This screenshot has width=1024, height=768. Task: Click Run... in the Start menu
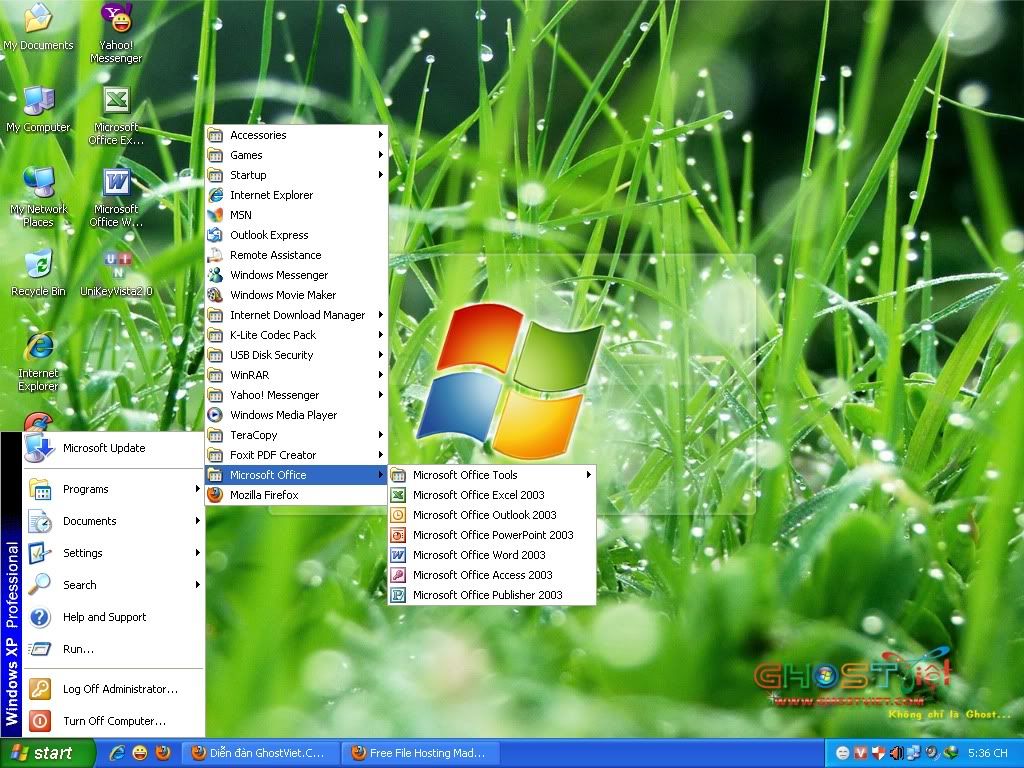(78, 649)
